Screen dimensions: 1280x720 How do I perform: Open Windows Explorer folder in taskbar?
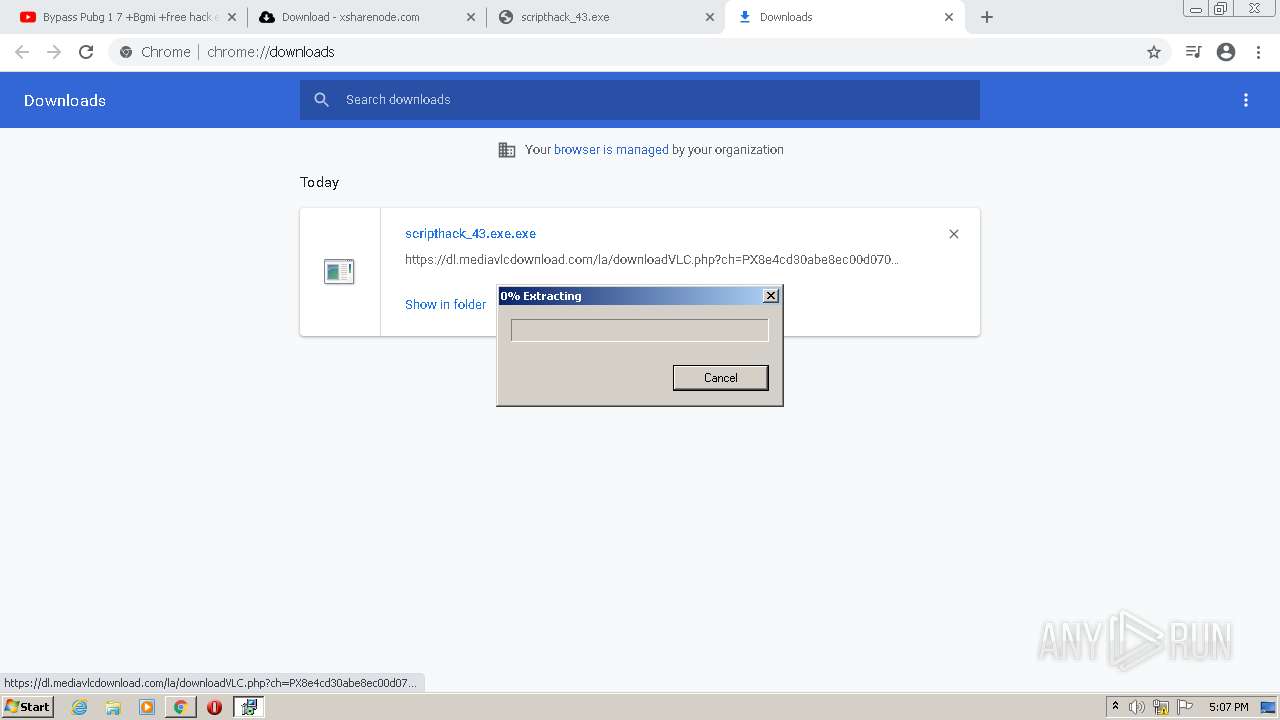[113, 707]
